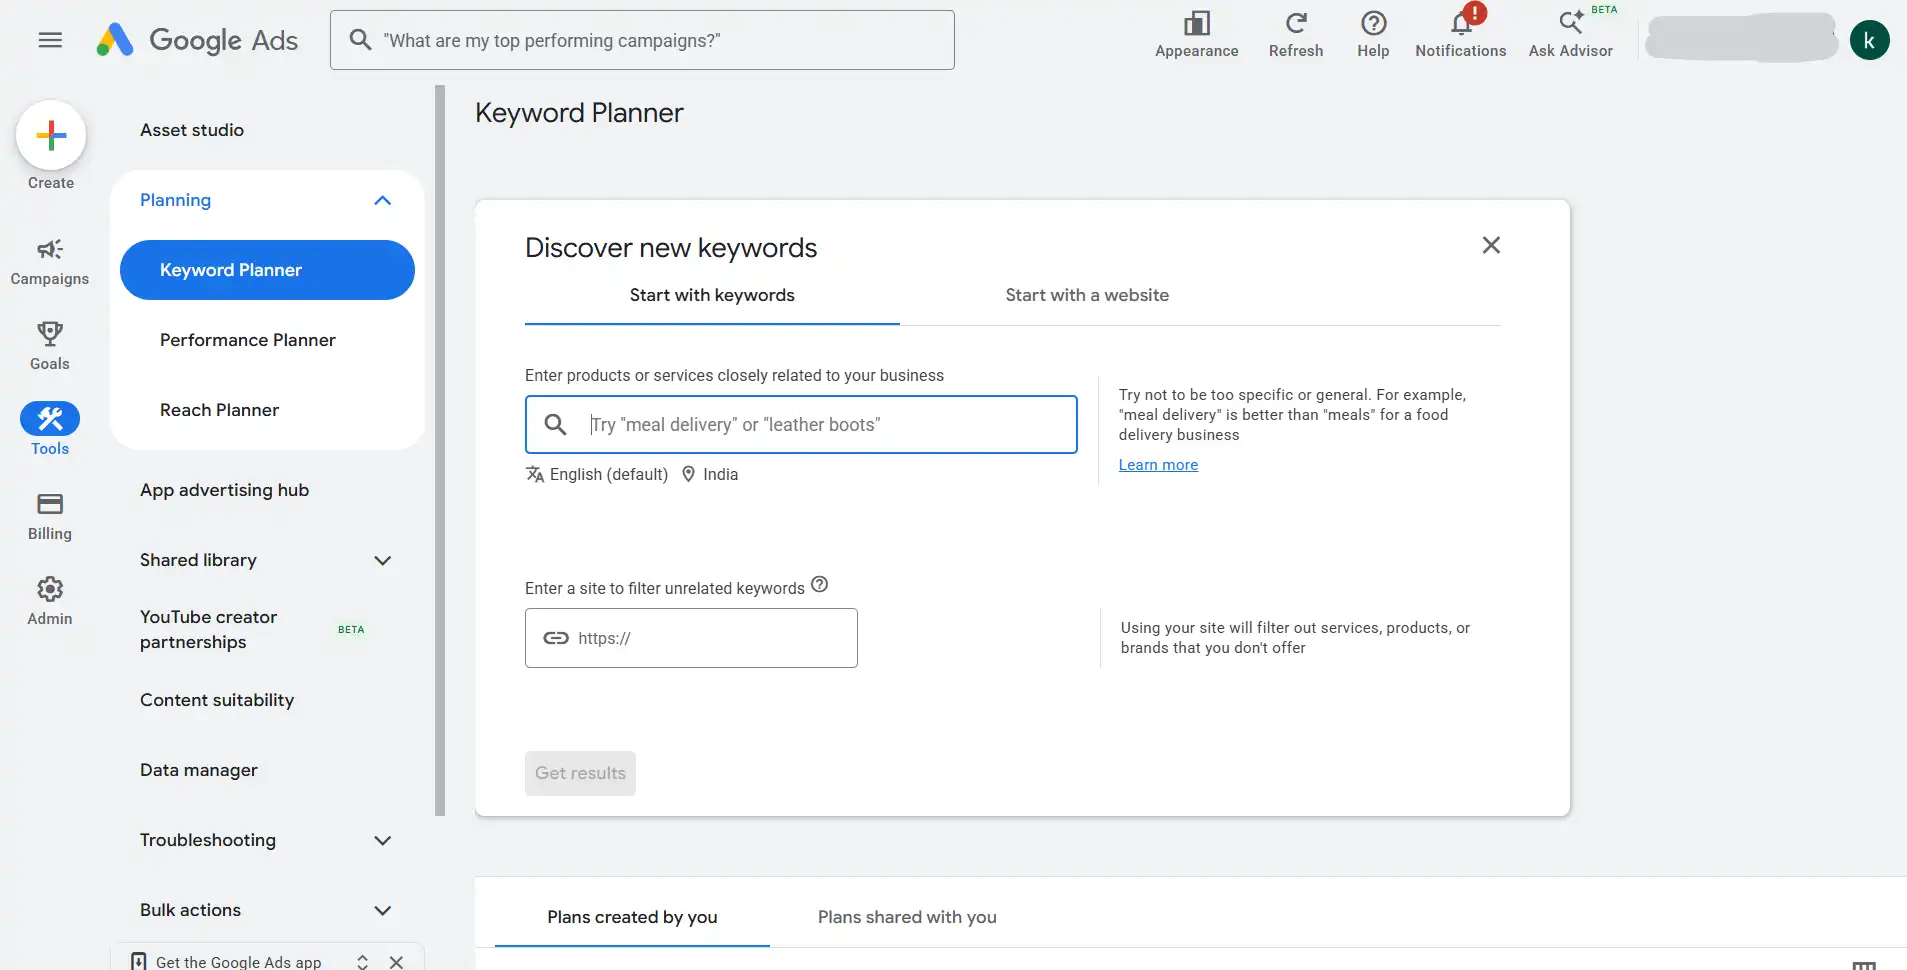The image size is (1907, 970).
Task: Open Ask Advisor beta
Action: [1570, 35]
